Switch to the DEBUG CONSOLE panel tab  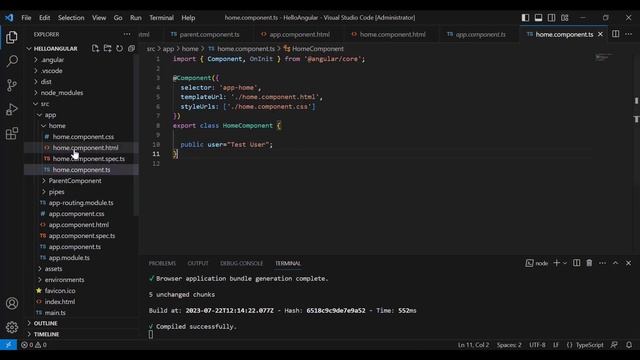[x=241, y=263]
